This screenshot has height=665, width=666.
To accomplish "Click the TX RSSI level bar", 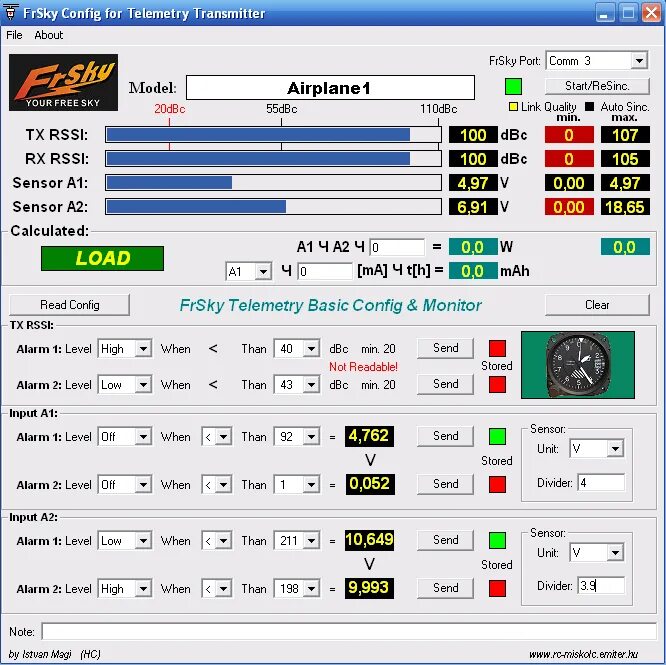I will [x=273, y=135].
